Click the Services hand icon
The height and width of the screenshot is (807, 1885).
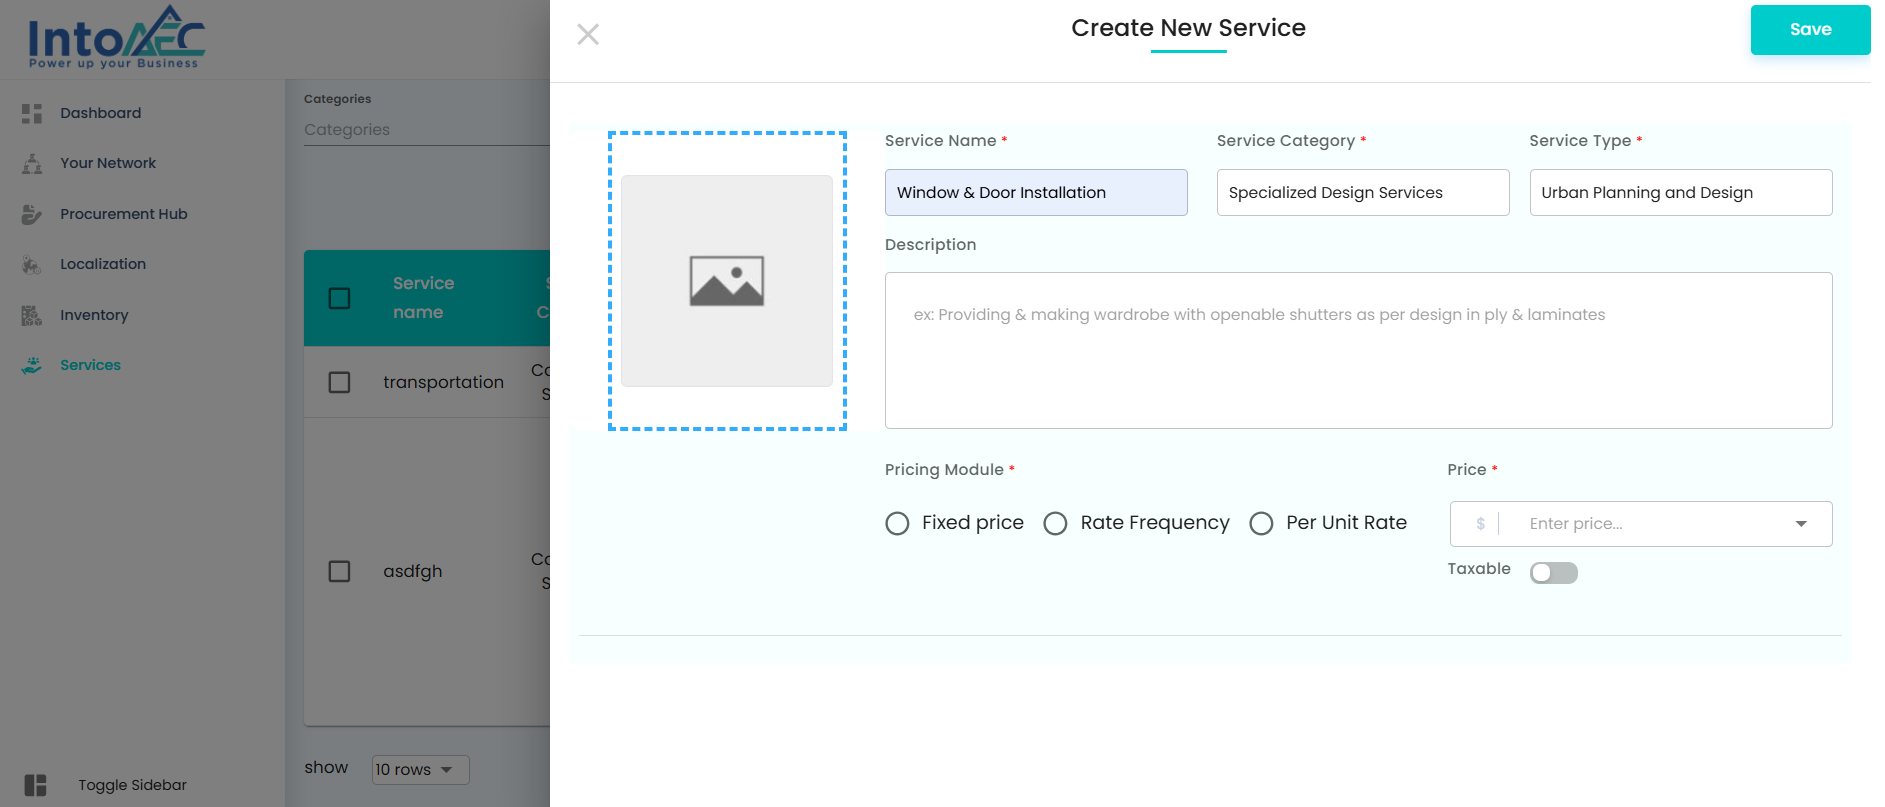tap(32, 366)
